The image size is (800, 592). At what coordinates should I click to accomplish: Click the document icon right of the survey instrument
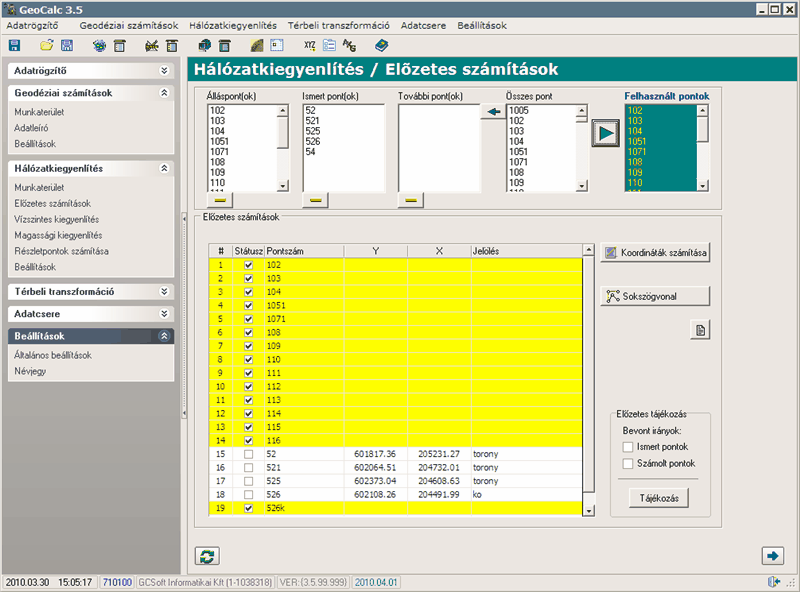(172, 46)
